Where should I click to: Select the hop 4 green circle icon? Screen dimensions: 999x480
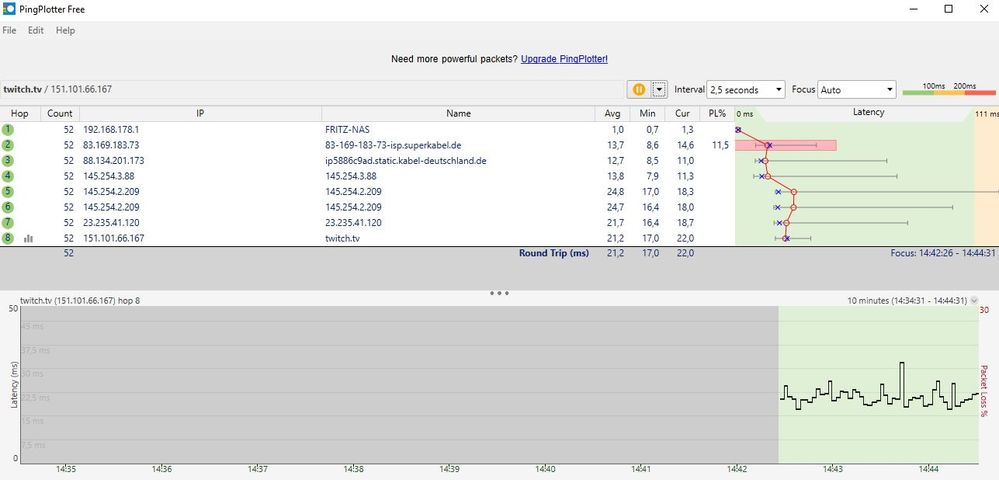[x=7, y=176]
